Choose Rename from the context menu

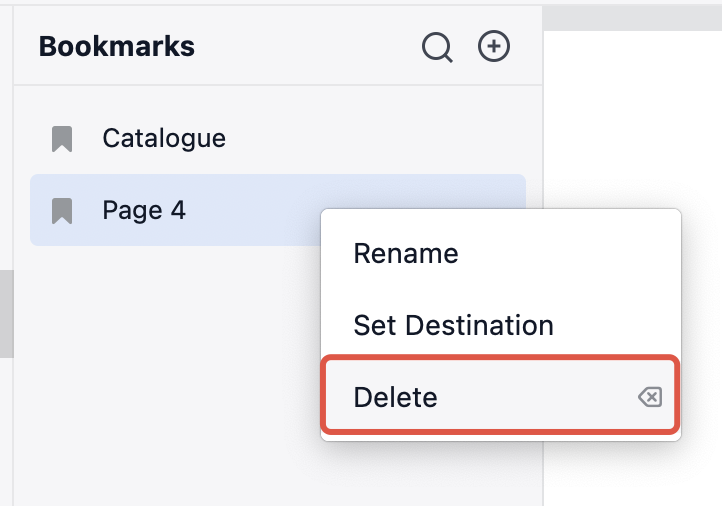click(x=406, y=254)
